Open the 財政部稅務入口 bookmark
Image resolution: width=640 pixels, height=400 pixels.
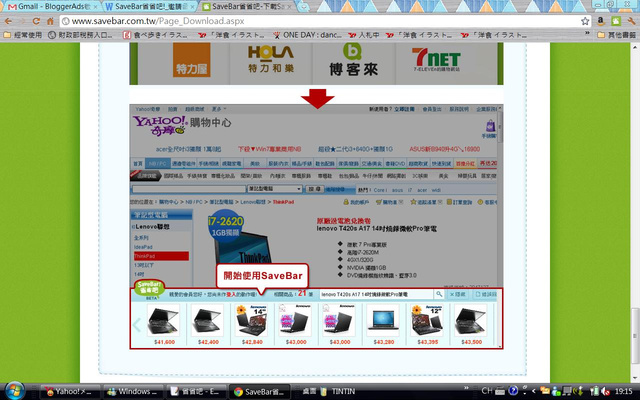80,35
